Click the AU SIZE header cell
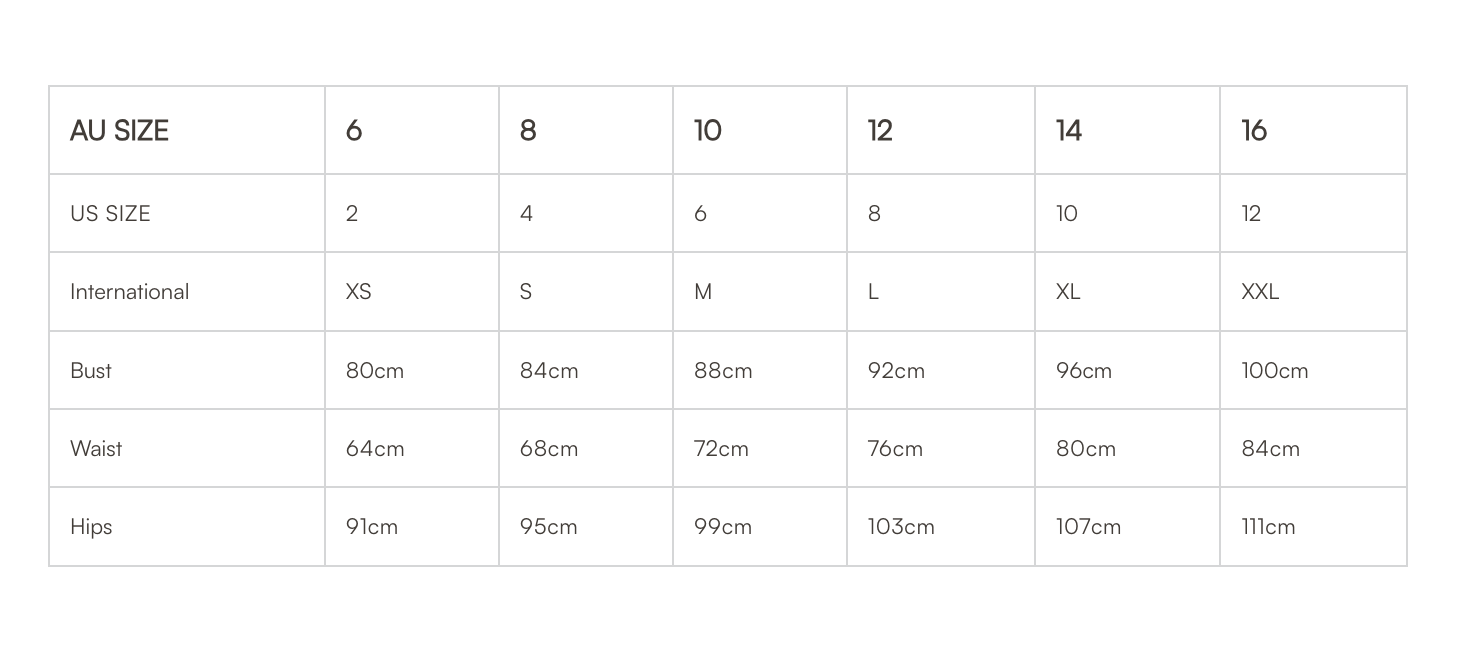Screen dimensions: 1470x652 187,130
